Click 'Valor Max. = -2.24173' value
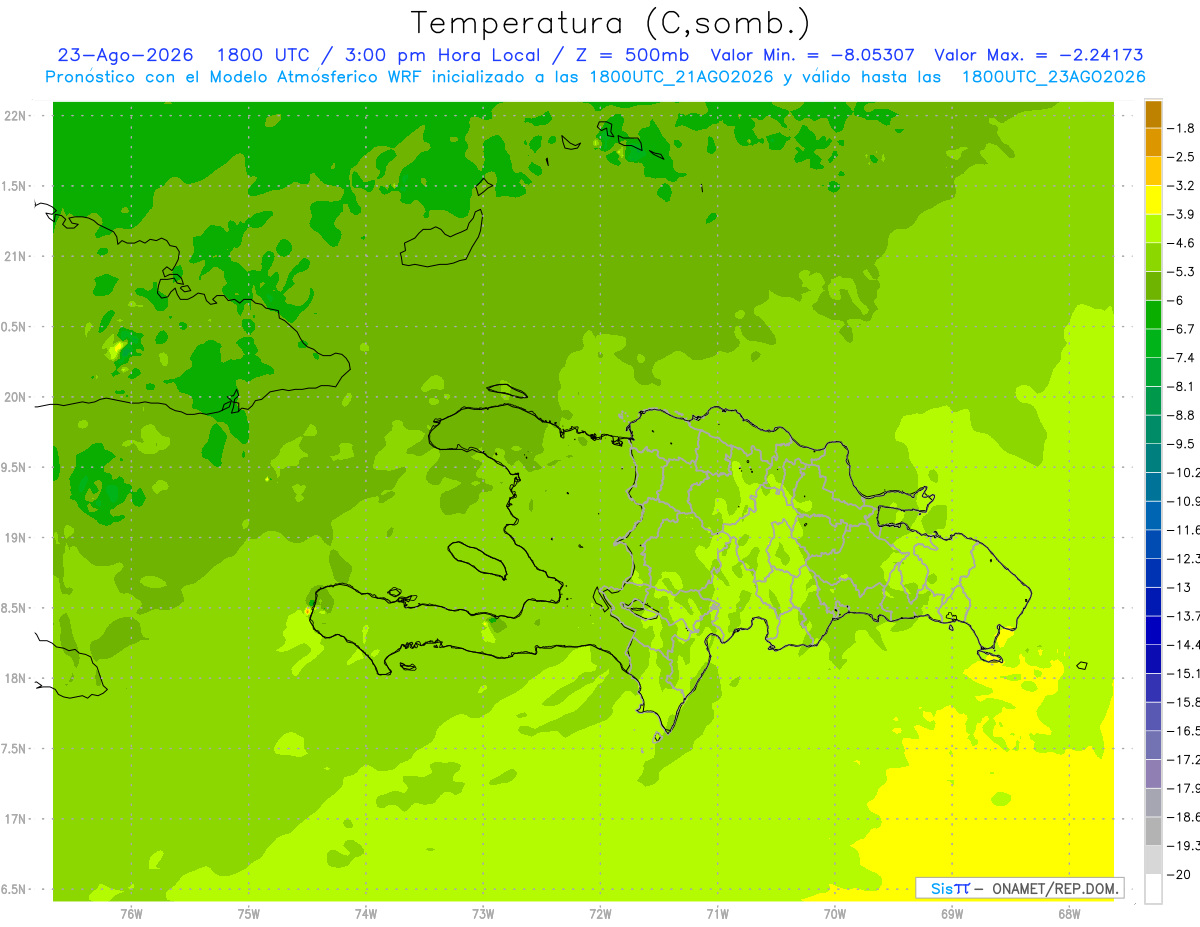The height and width of the screenshot is (927, 1200). pos(1038,55)
